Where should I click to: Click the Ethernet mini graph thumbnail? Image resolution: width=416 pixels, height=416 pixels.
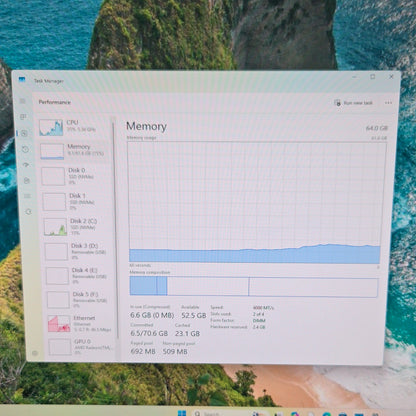pyautogui.click(x=59, y=323)
